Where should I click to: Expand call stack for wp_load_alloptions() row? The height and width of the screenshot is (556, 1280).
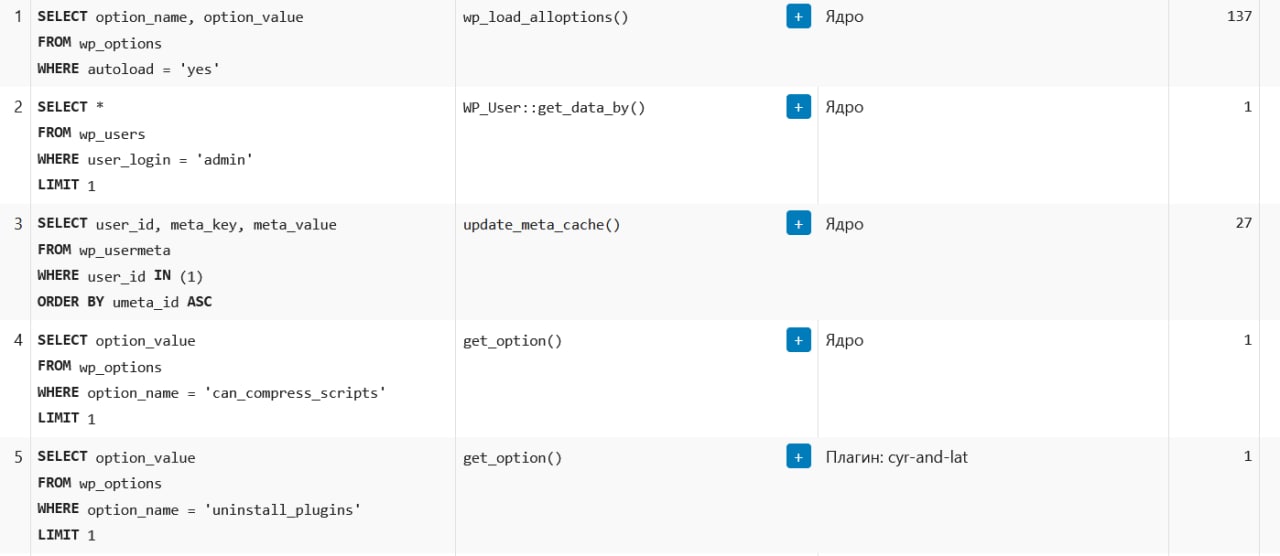point(798,17)
